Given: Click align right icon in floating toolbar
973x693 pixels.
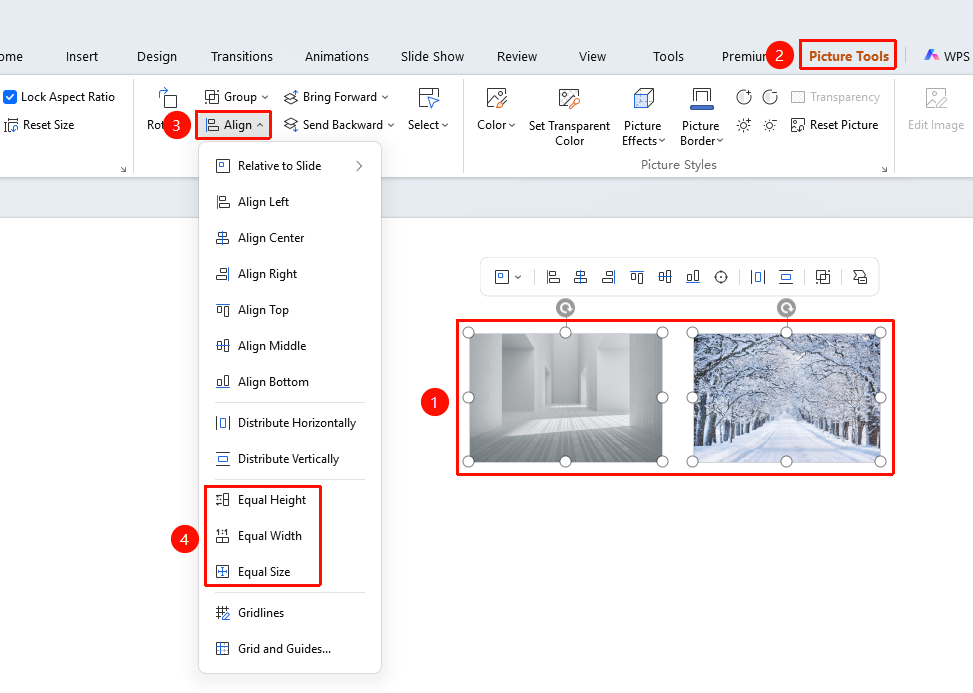Looking at the screenshot, I should click(608, 277).
